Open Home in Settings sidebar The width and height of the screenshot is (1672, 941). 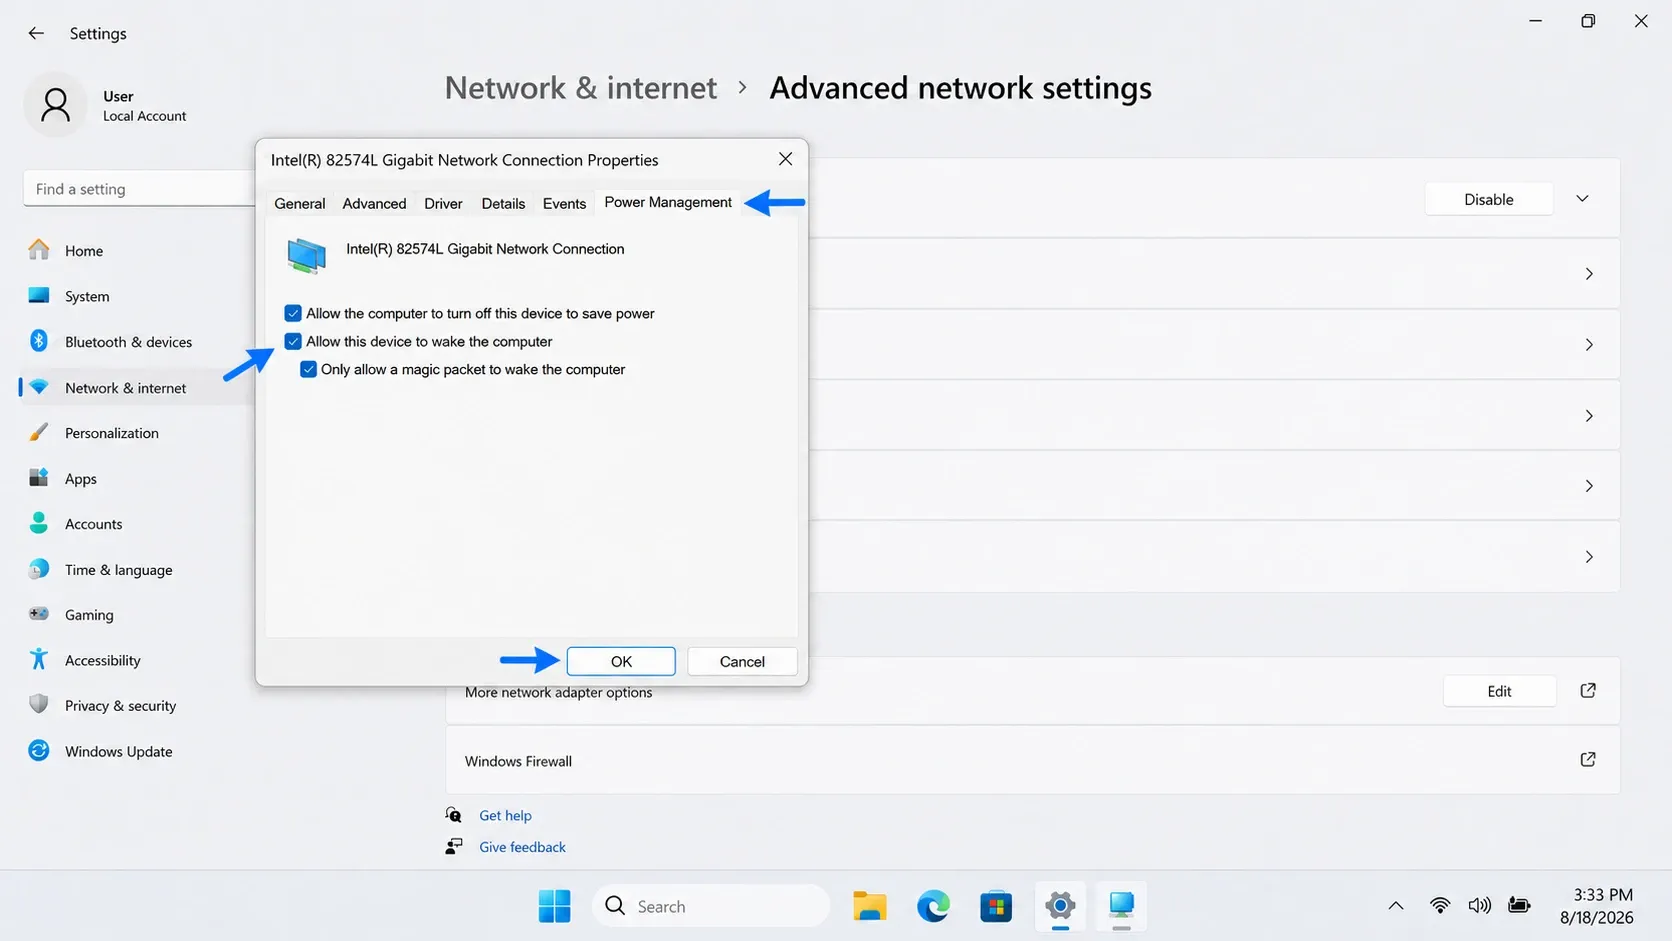pyautogui.click(x=84, y=251)
